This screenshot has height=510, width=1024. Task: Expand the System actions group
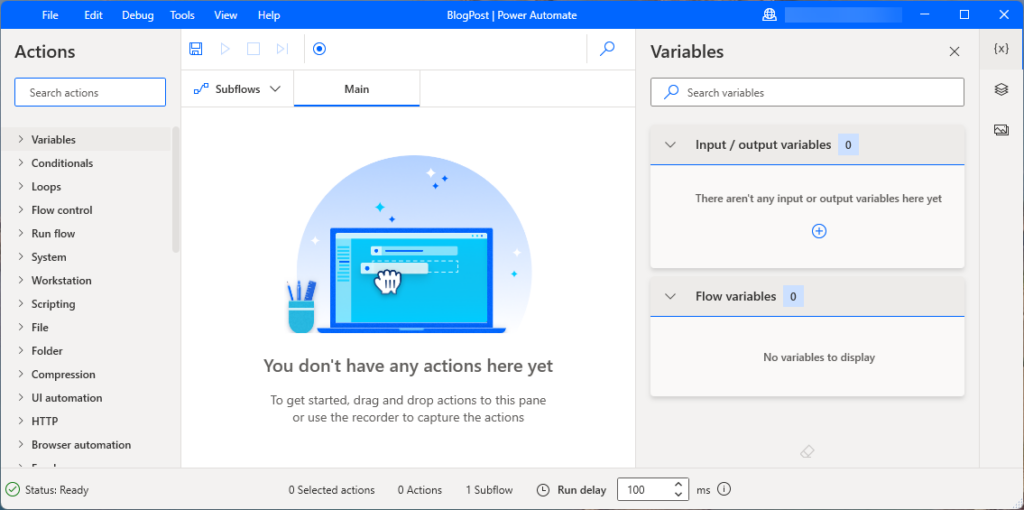click(x=21, y=257)
